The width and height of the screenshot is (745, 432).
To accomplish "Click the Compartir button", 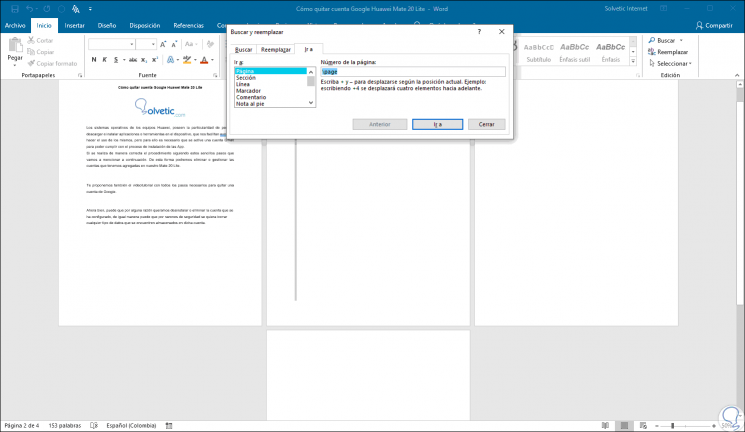I will pos(714,25).
